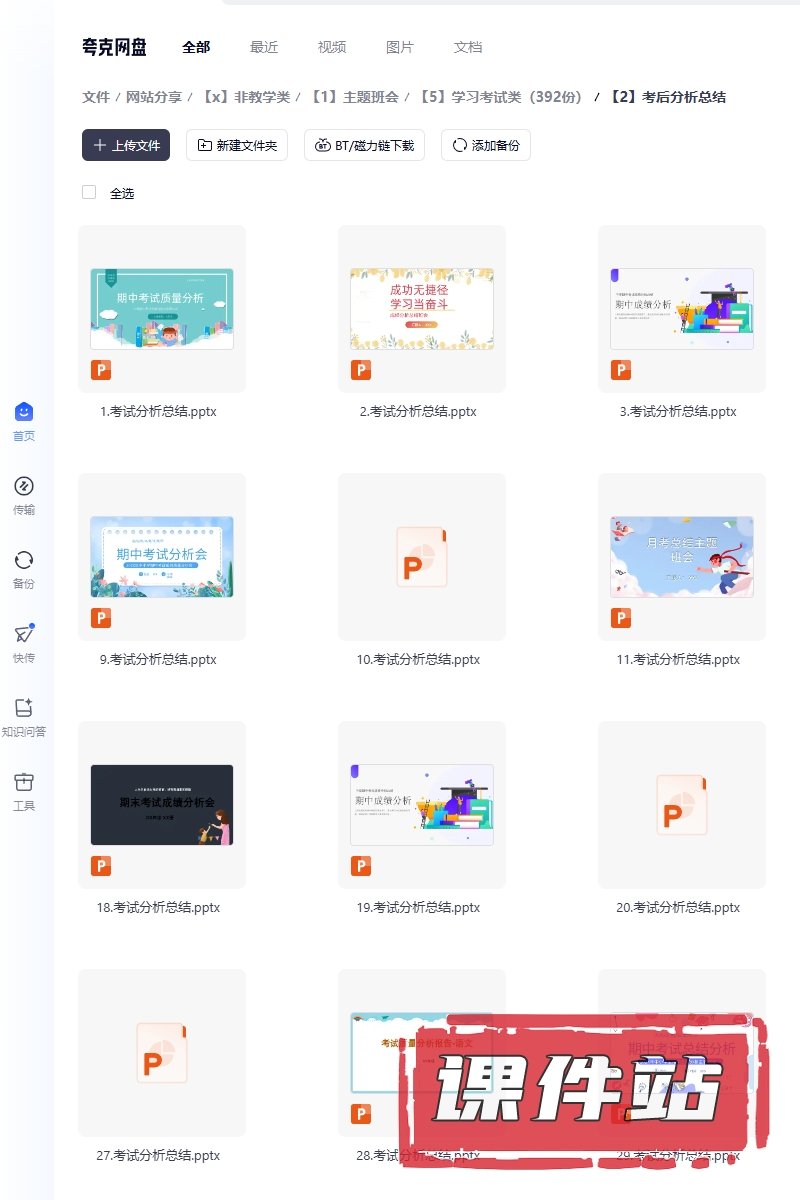This screenshot has width=800, height=1200.
Task: Toggle the 全选 select-all checkbox
Action: 89,192
